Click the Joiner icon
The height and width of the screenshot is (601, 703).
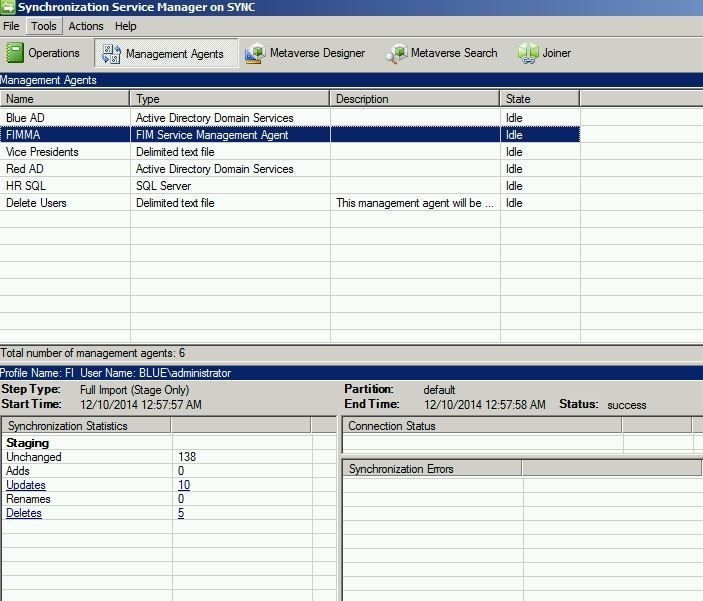[528, 53]
